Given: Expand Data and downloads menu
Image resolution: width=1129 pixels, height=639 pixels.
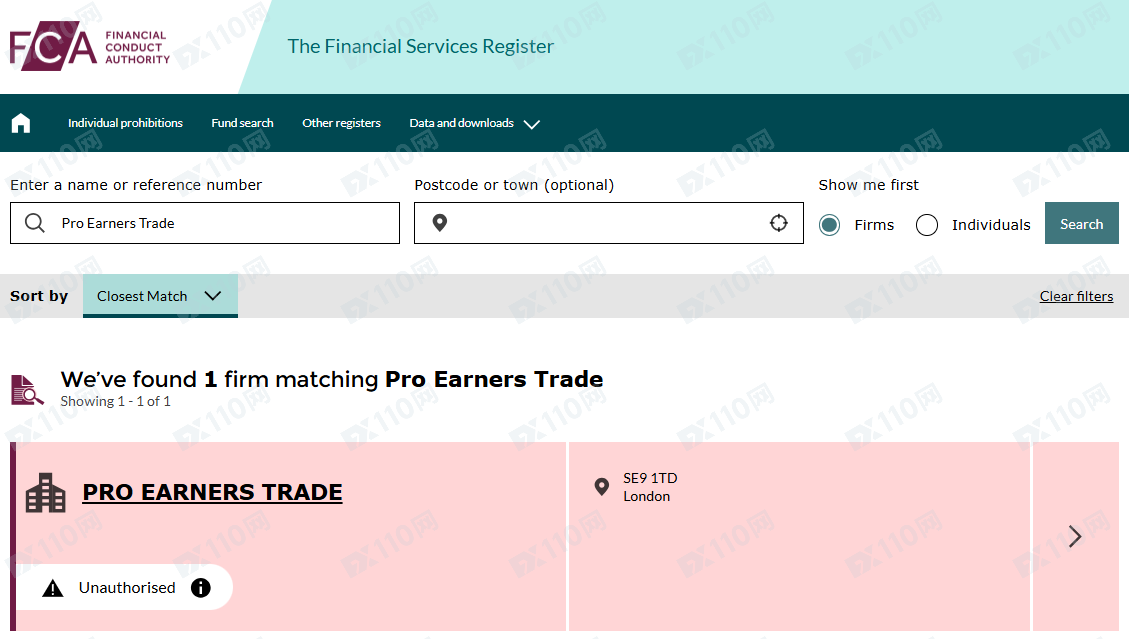Looking at the screenshot, I should pos(474,123).
